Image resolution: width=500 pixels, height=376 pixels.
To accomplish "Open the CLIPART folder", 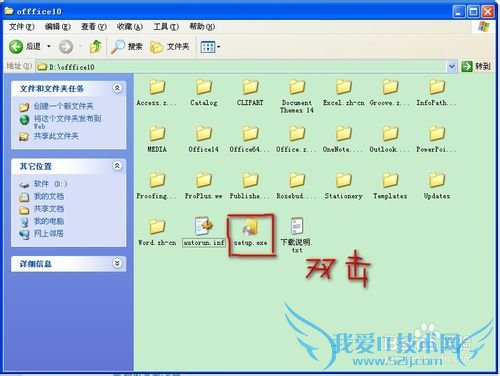I will [250, 93].
